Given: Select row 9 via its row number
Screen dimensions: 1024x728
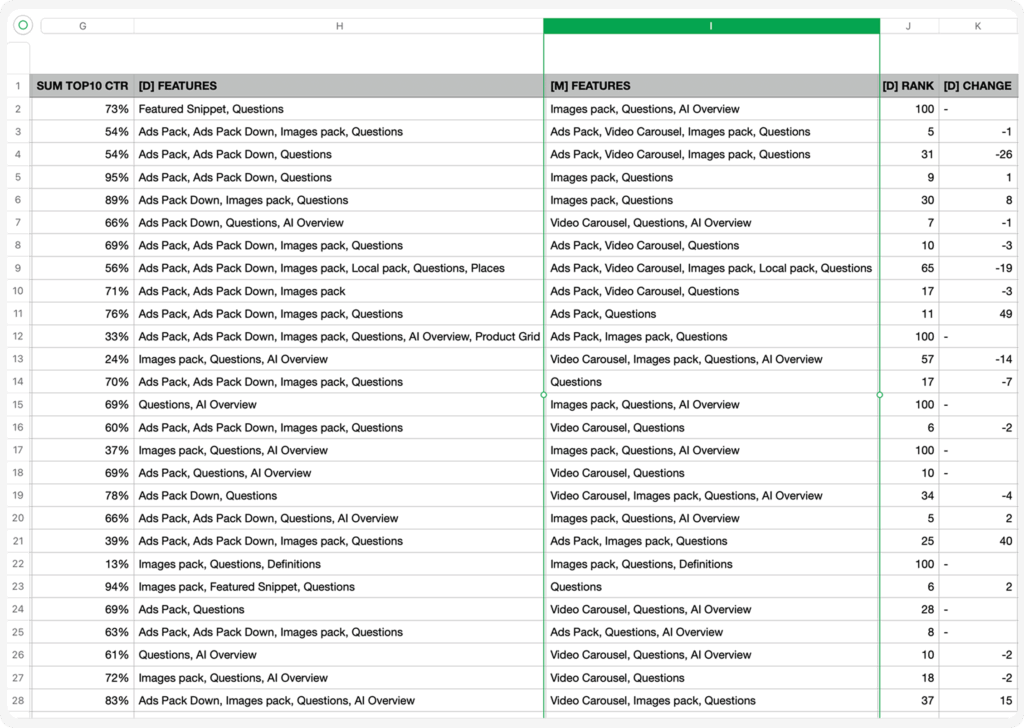Looking at the screenshot, I should [19, 268].
